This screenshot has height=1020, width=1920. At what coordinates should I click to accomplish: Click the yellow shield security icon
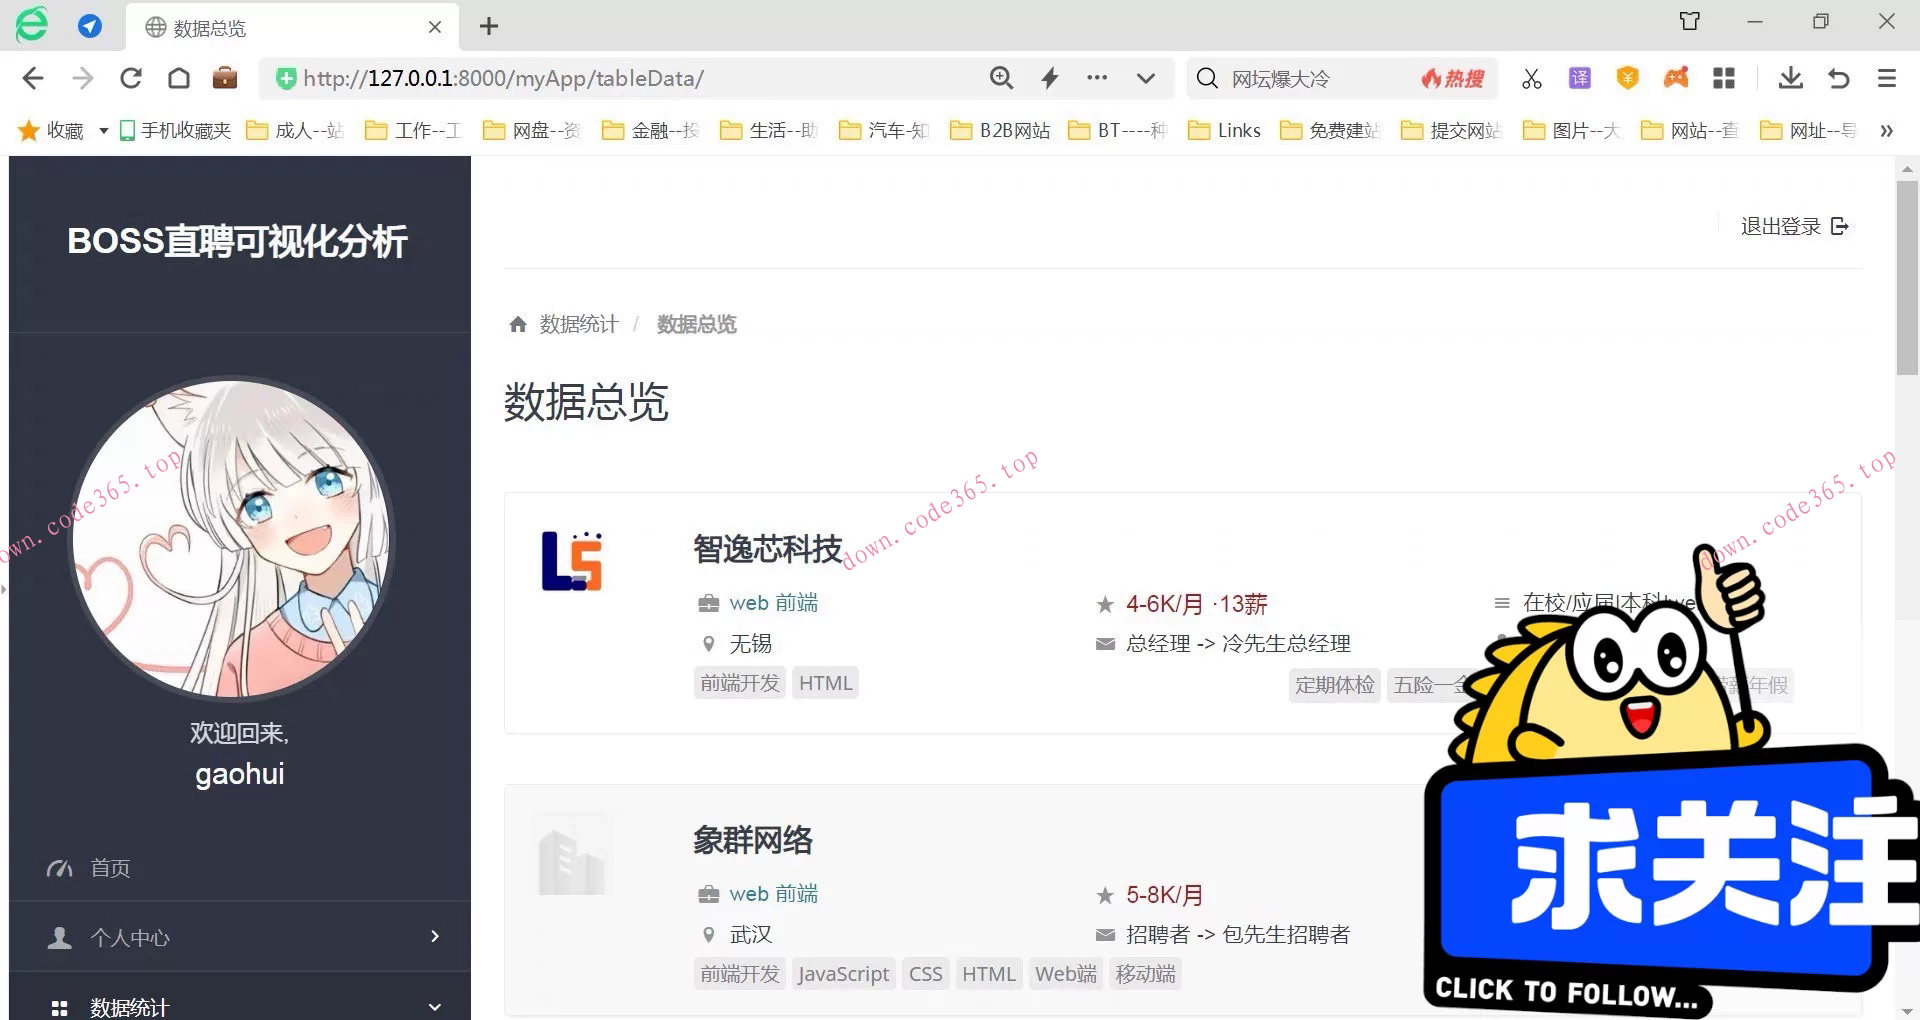(1627, 78)
